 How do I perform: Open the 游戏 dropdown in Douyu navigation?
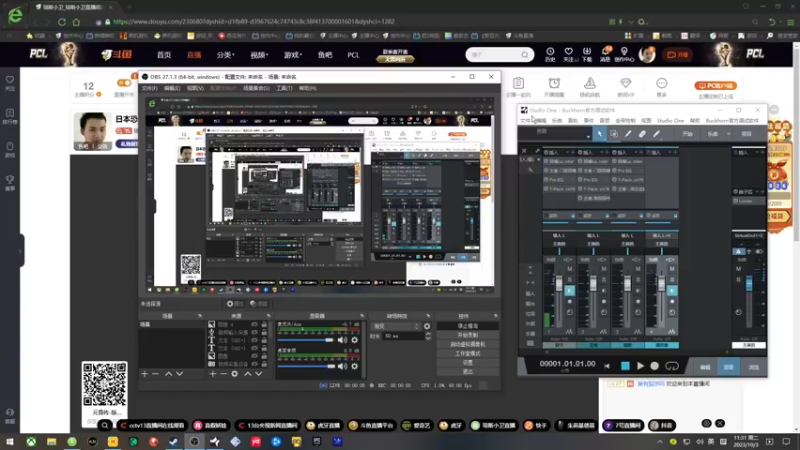click(293, 55)
